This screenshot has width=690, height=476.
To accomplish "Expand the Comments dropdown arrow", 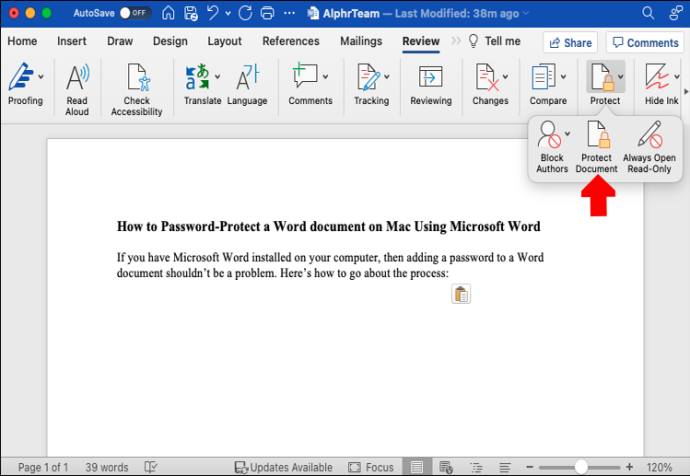I will click(x=325, y=77).
